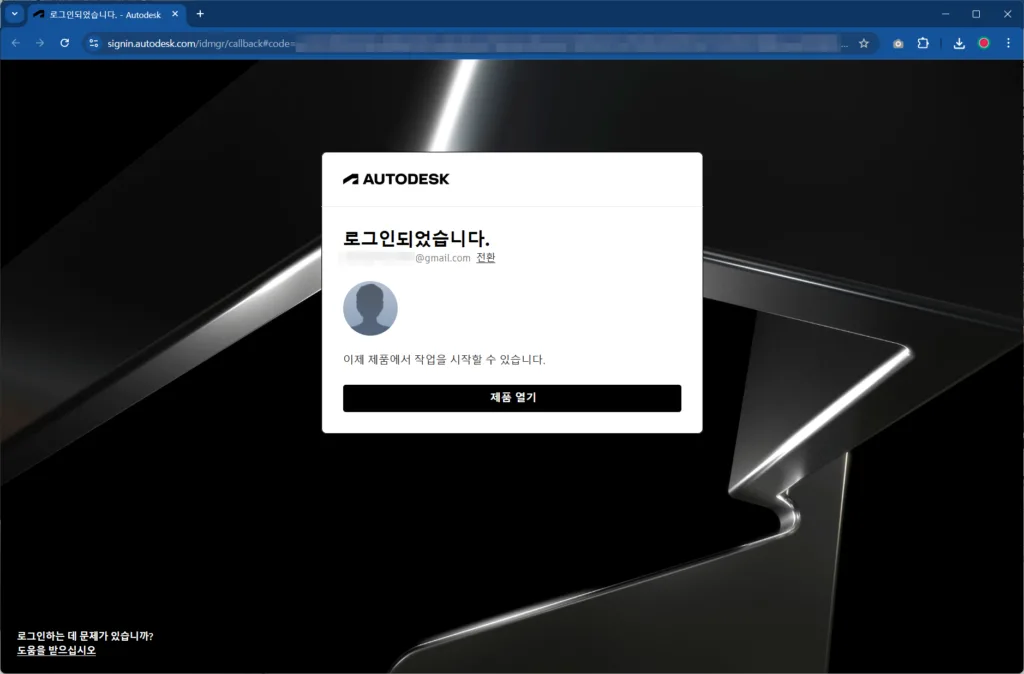Click the 로그인되었습니다. heading text
1024x674 pixels.
point(417,238)
